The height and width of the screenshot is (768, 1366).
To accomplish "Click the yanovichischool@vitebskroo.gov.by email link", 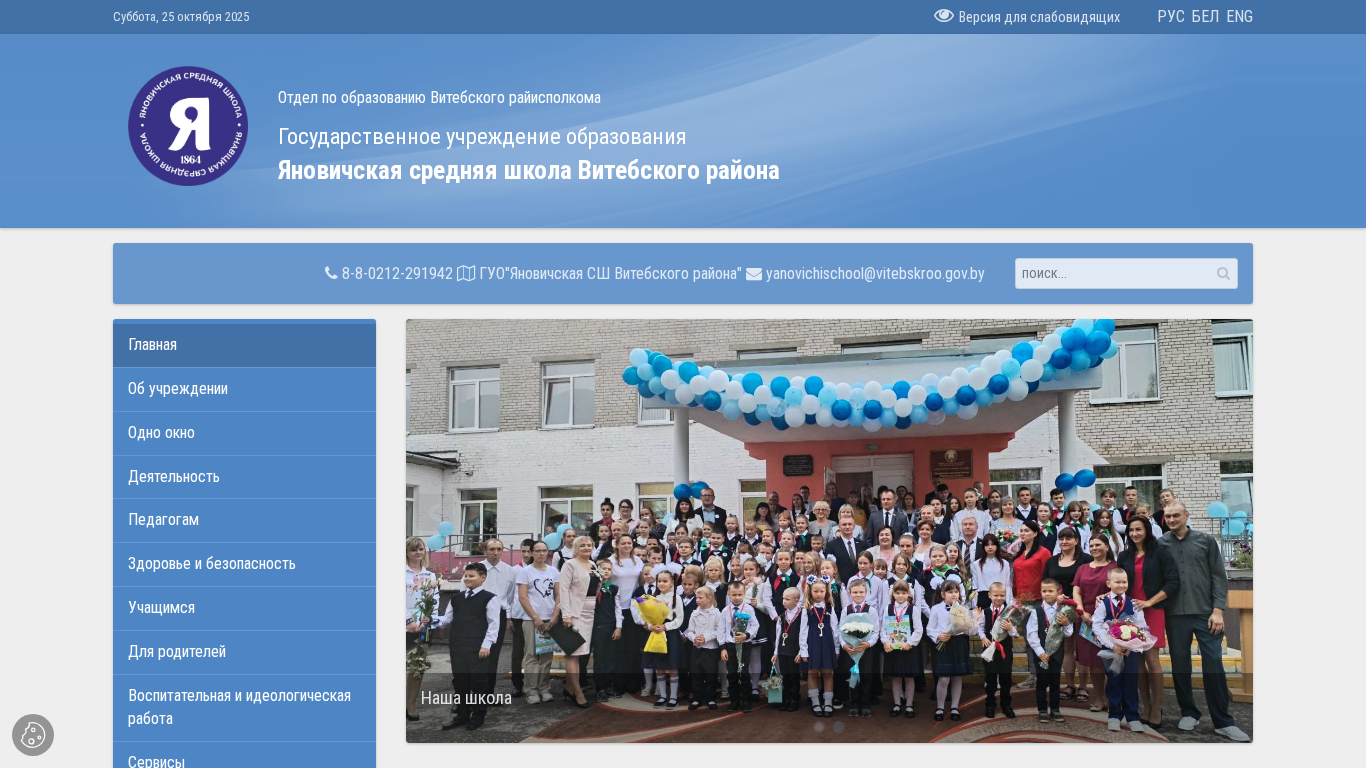I will [x=875, y=274].
